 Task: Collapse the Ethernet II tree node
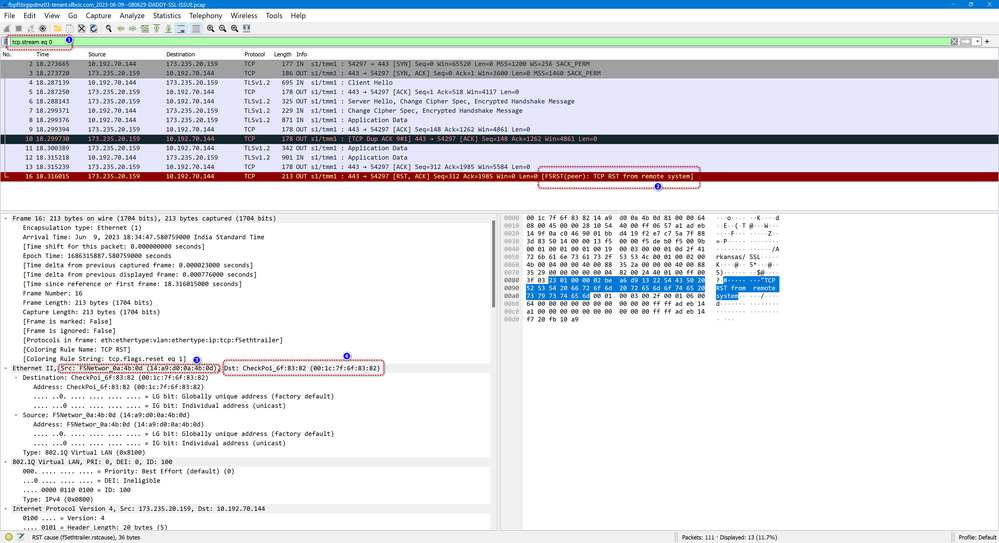pos(5,368)
